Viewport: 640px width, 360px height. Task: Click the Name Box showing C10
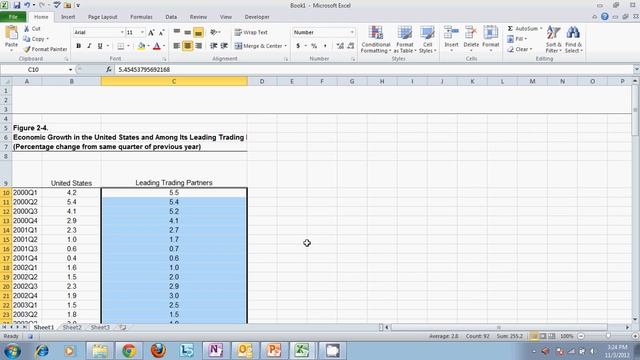point(33,70)
